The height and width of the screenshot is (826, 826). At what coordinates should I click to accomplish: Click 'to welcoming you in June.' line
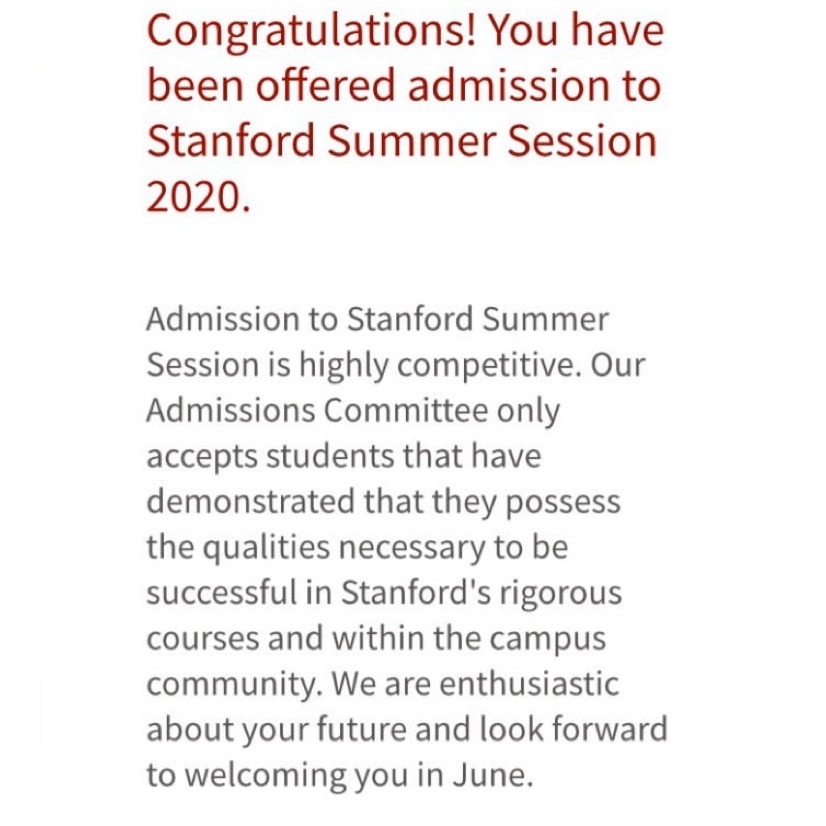coord(340,776)
